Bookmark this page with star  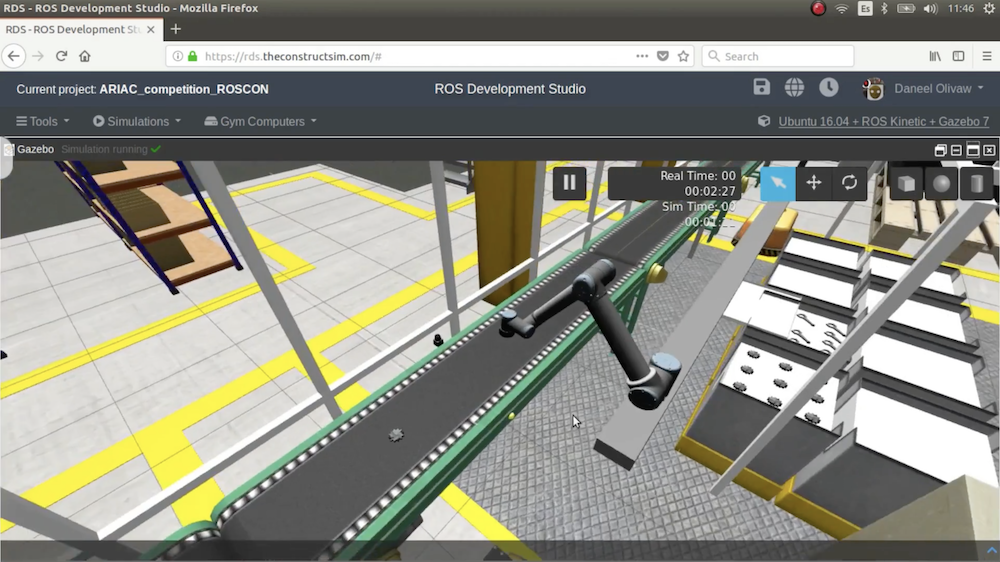684,56
